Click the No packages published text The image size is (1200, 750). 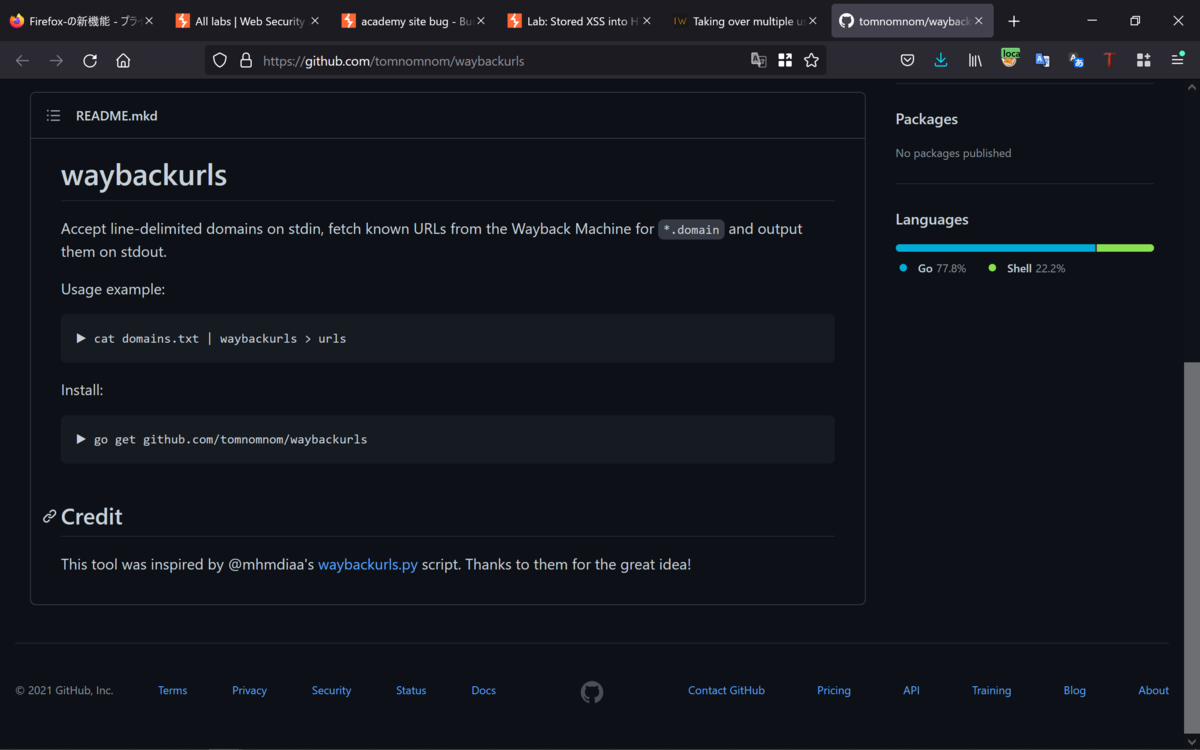953,153
